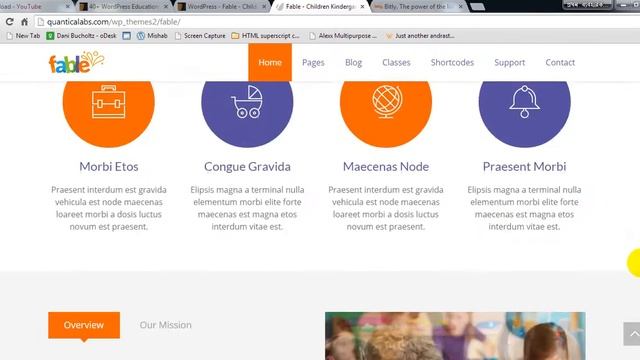Click the Praesent Morbi heading
Image resolution: width=640 pixels, height=360 pixels.
524,167
